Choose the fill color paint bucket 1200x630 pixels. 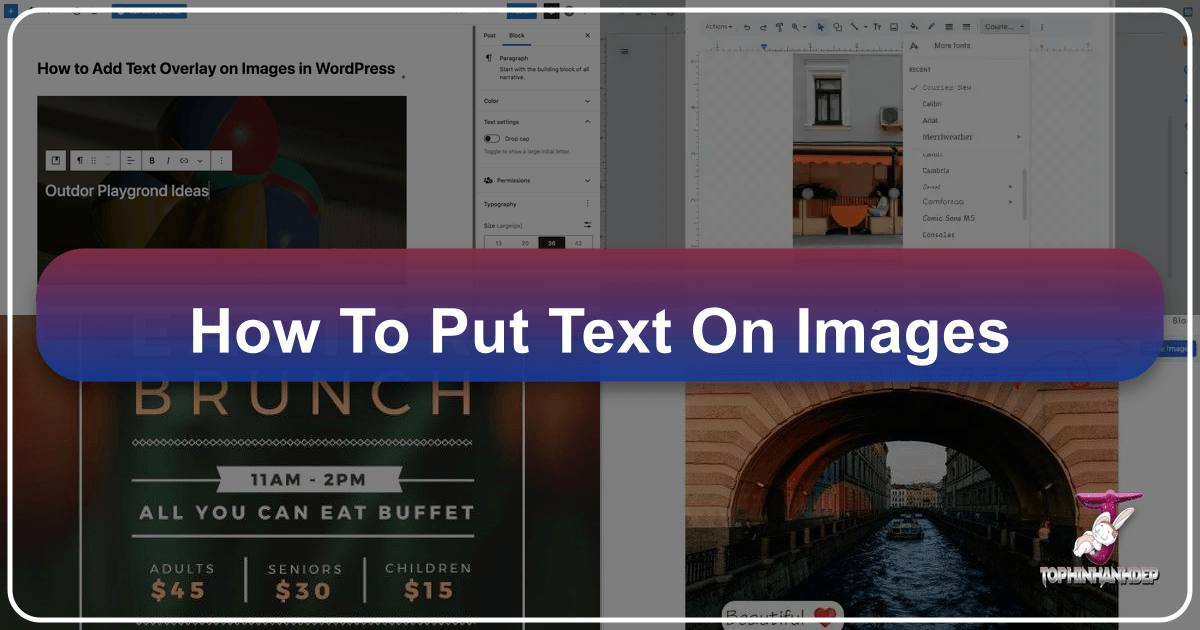coord(913,27)
